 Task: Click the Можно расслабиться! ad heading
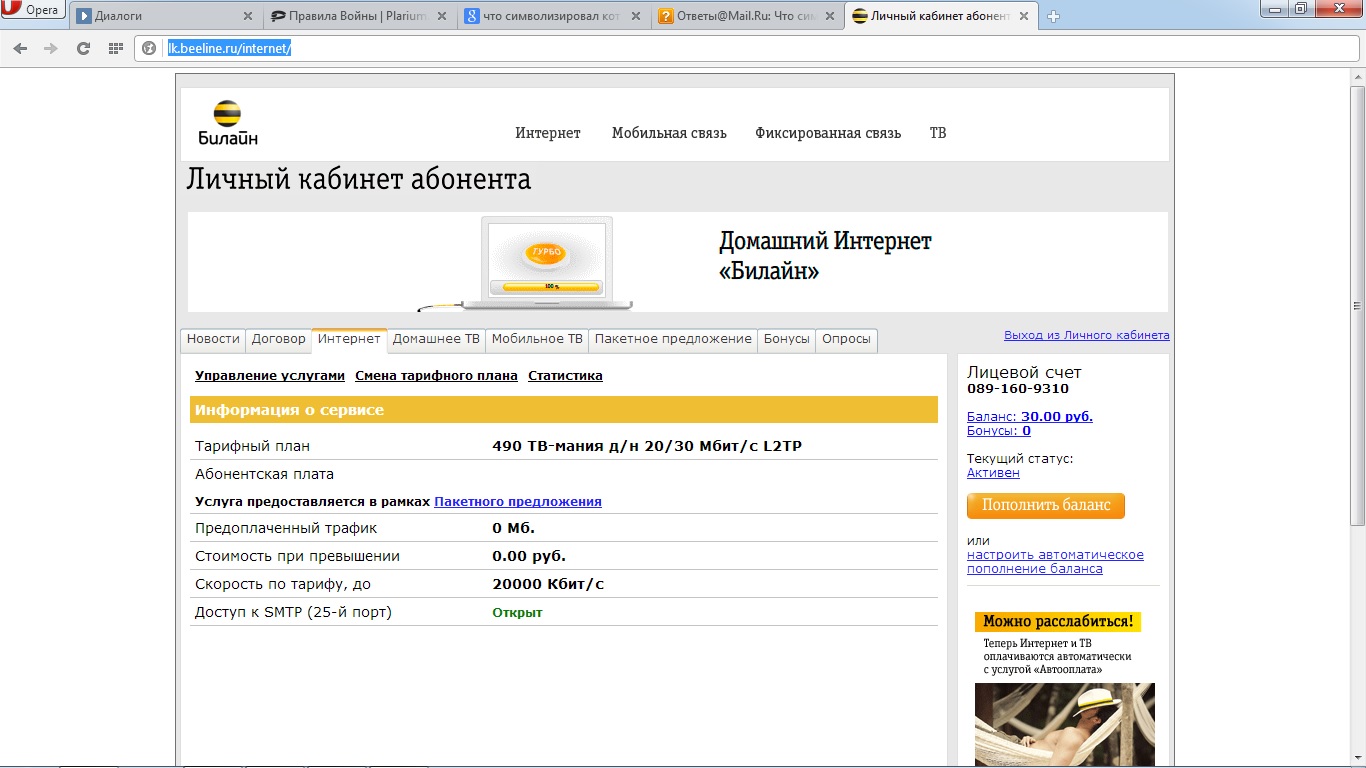tap(1058, 622)
